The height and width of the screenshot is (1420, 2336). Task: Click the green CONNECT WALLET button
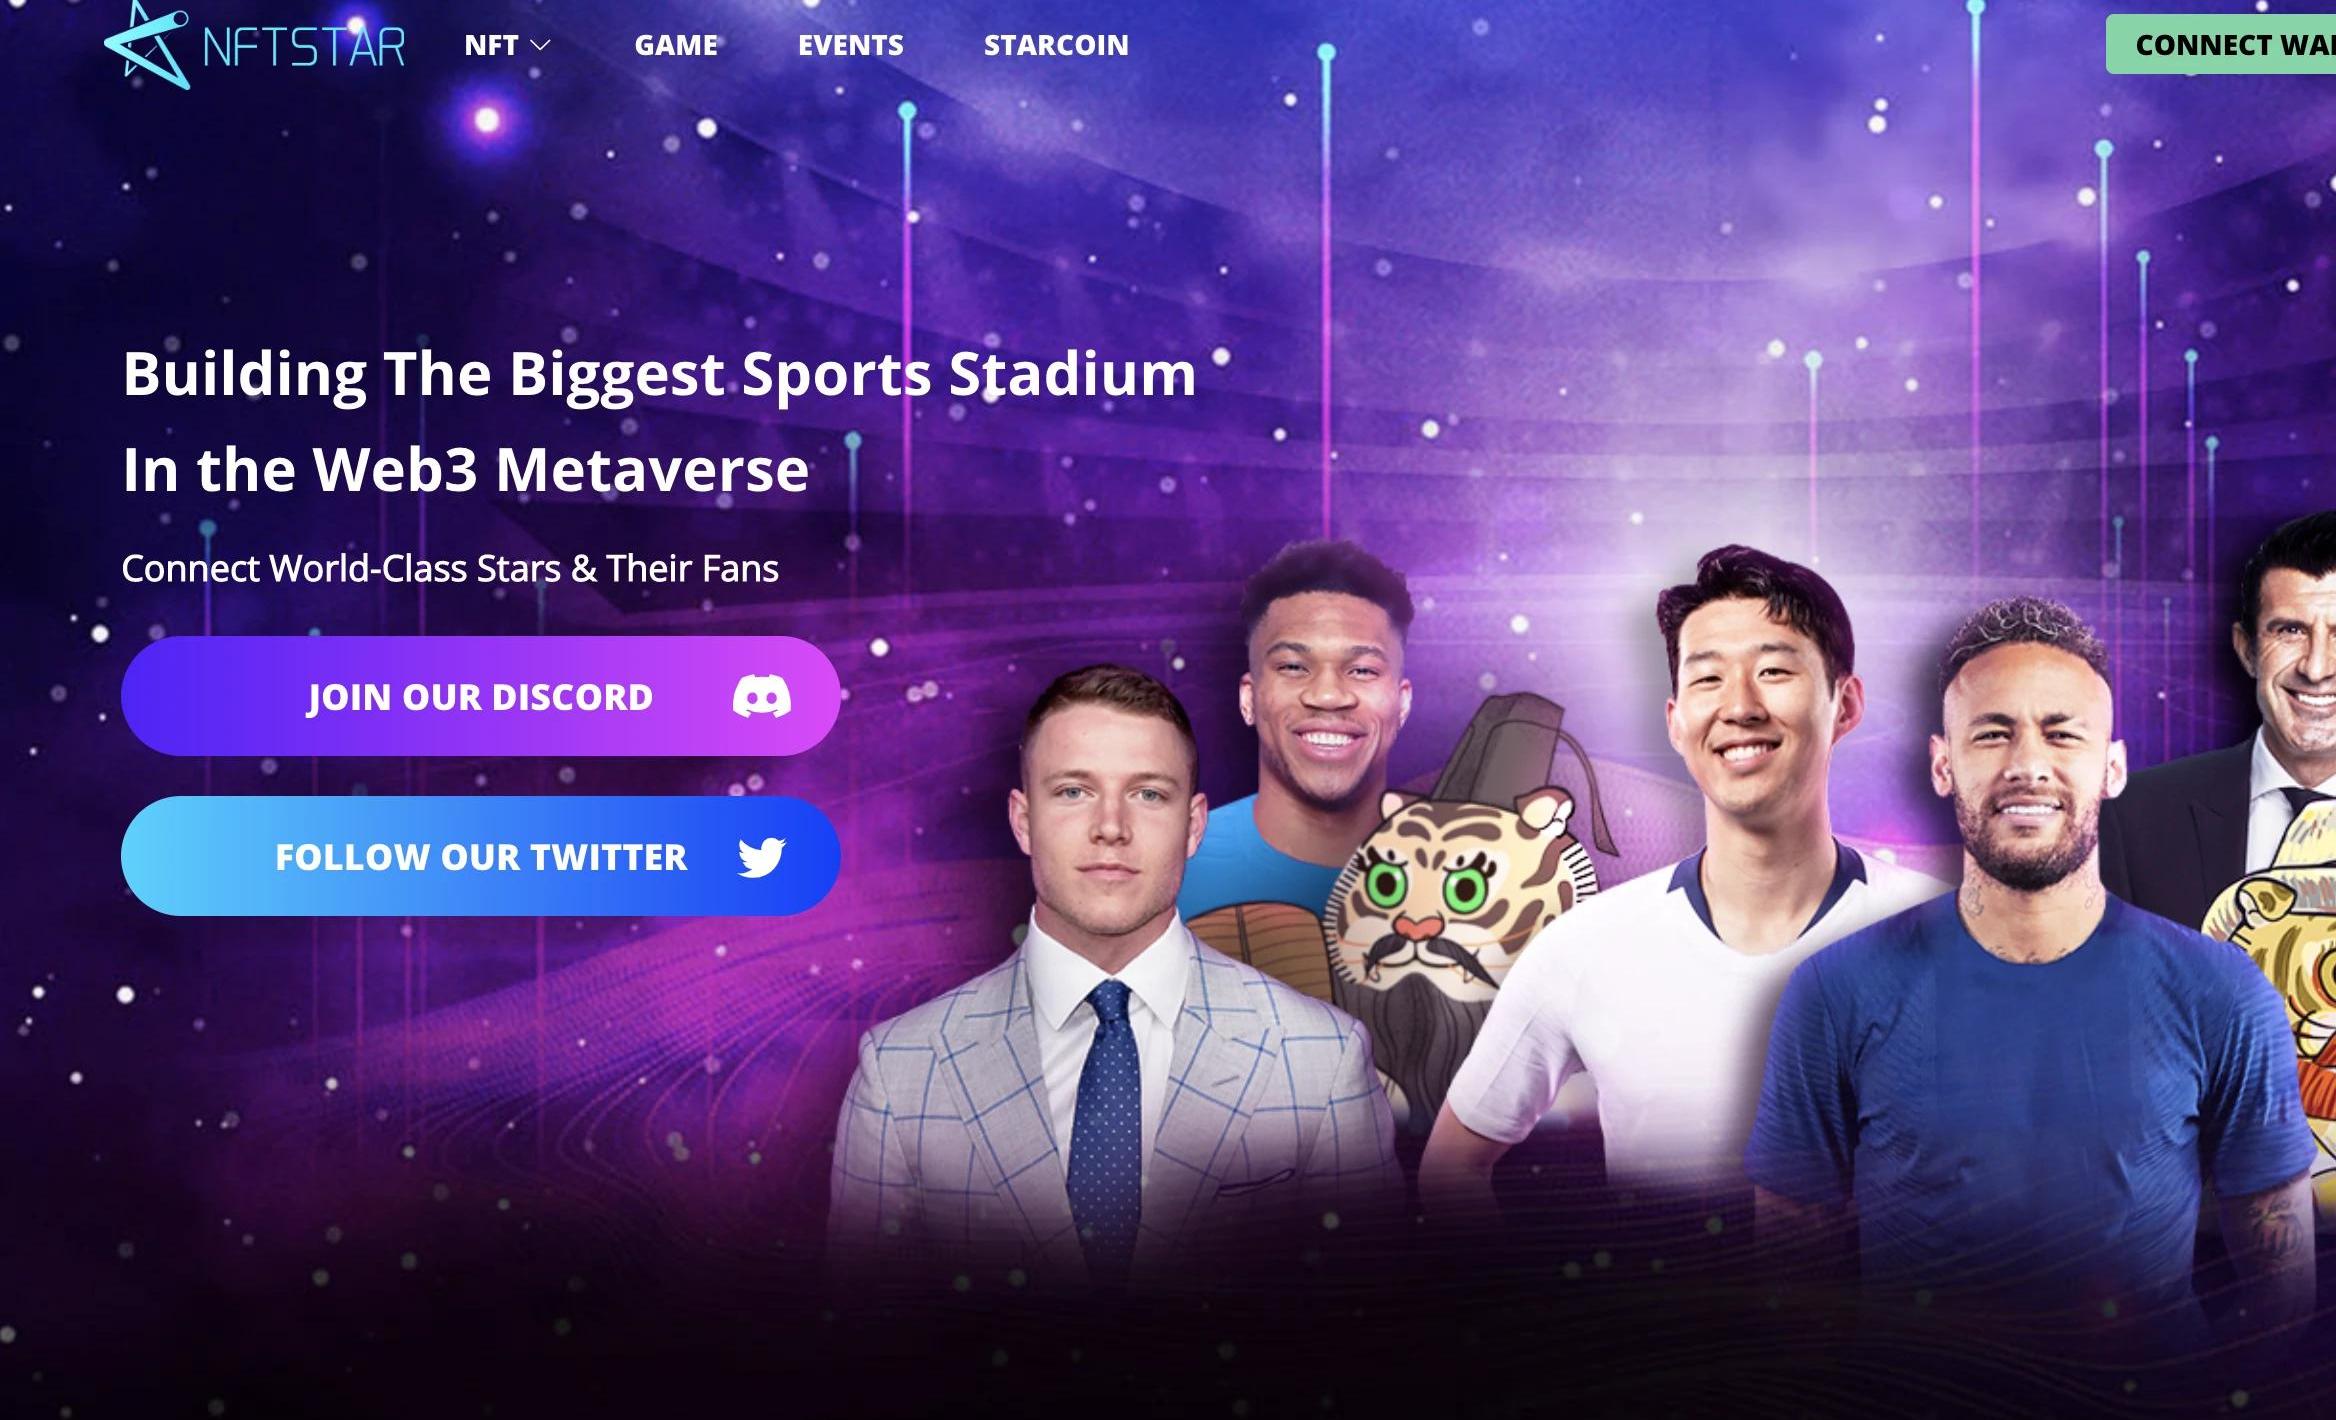[x=2221, y=44]
